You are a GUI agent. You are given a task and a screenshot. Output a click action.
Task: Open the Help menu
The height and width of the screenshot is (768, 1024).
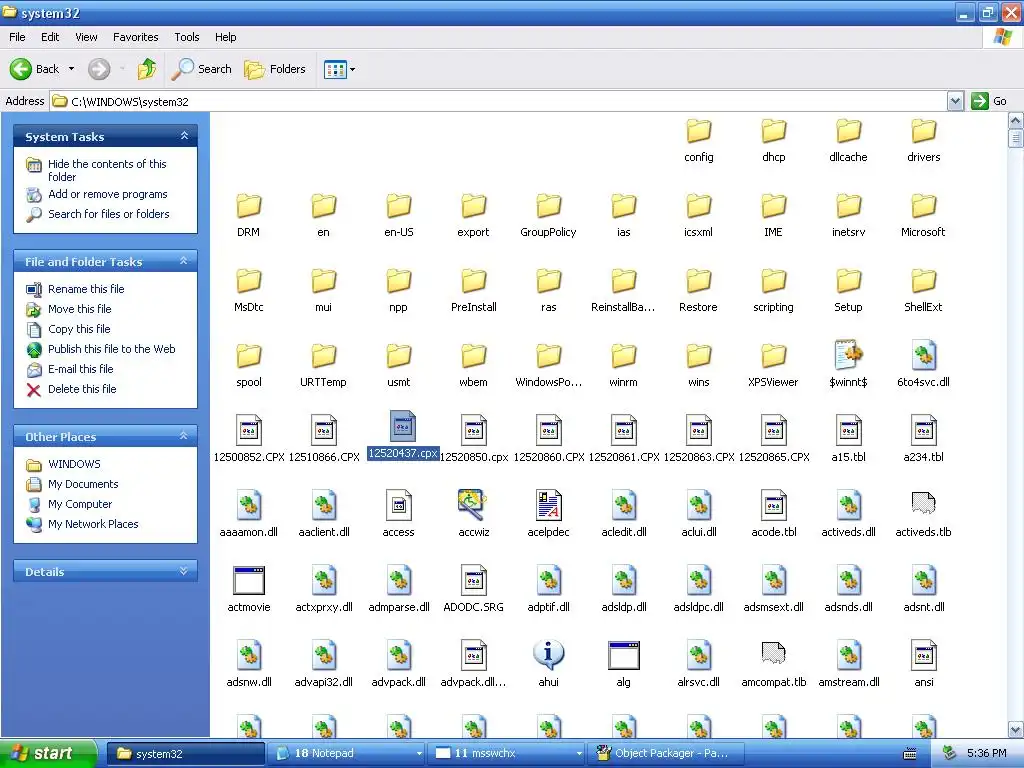225,37
